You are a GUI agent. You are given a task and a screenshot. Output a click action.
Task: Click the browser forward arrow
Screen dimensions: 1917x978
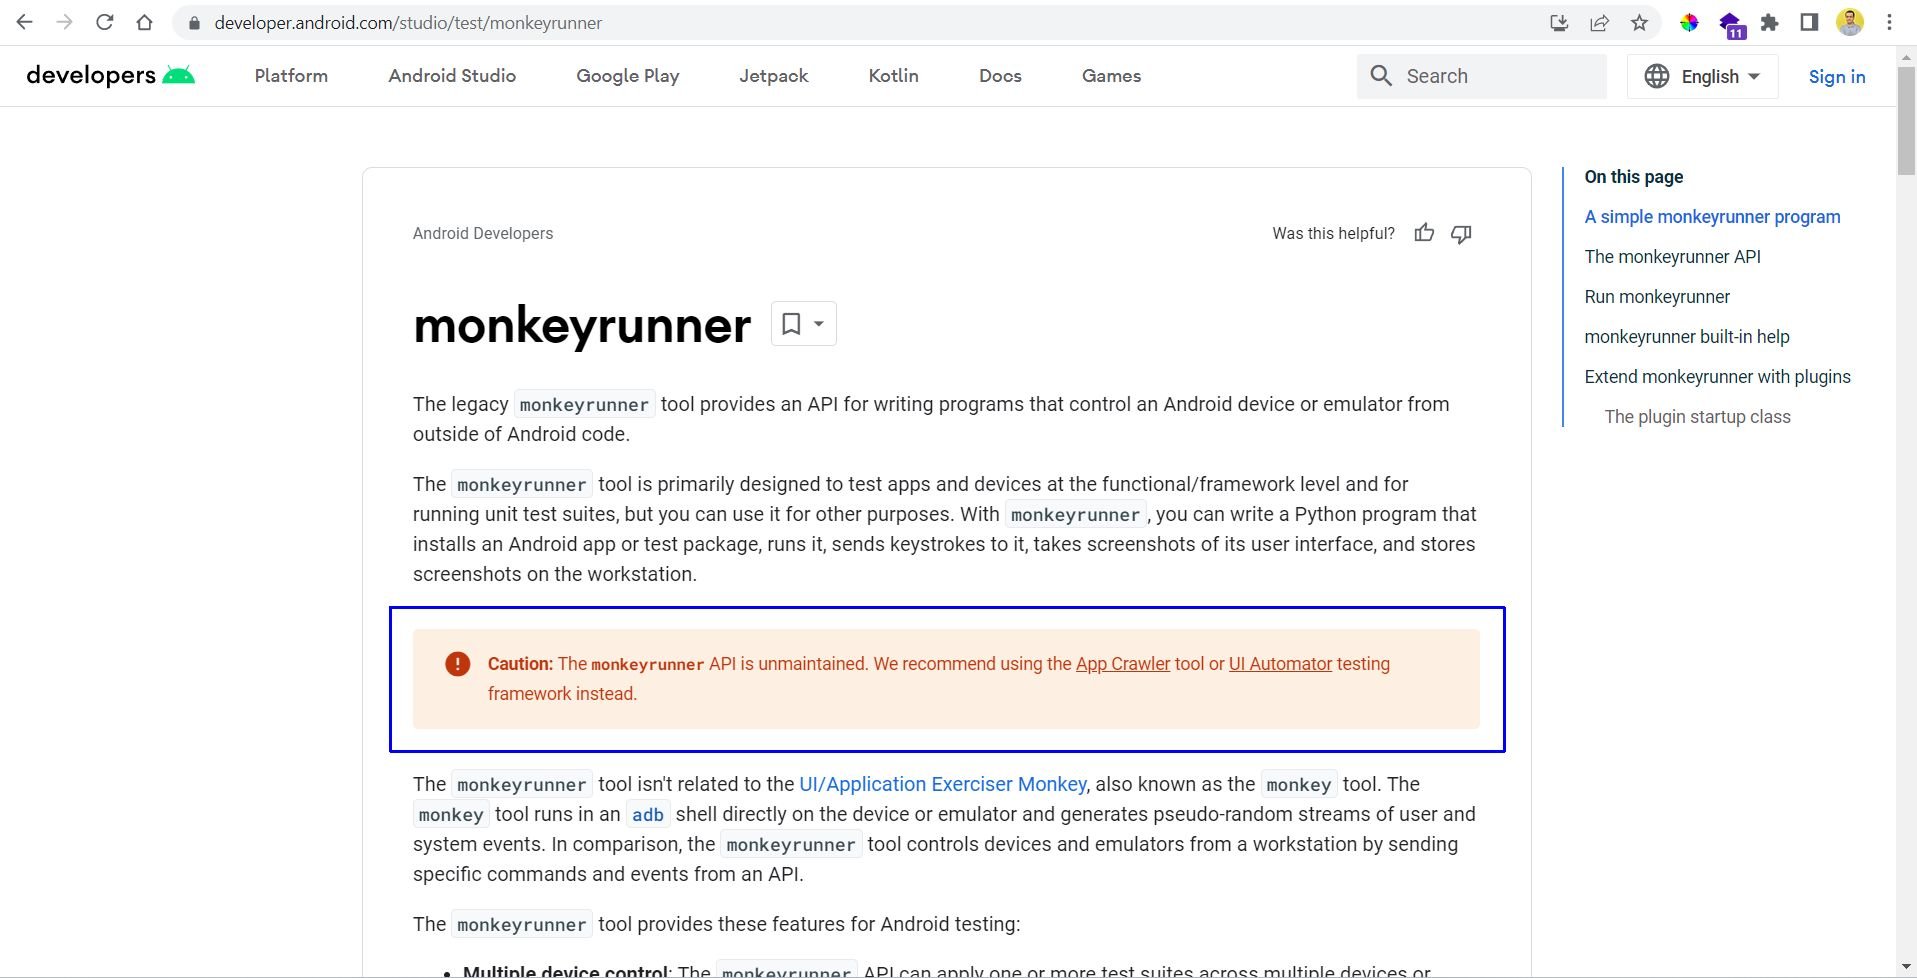click(x=65, y=22)
